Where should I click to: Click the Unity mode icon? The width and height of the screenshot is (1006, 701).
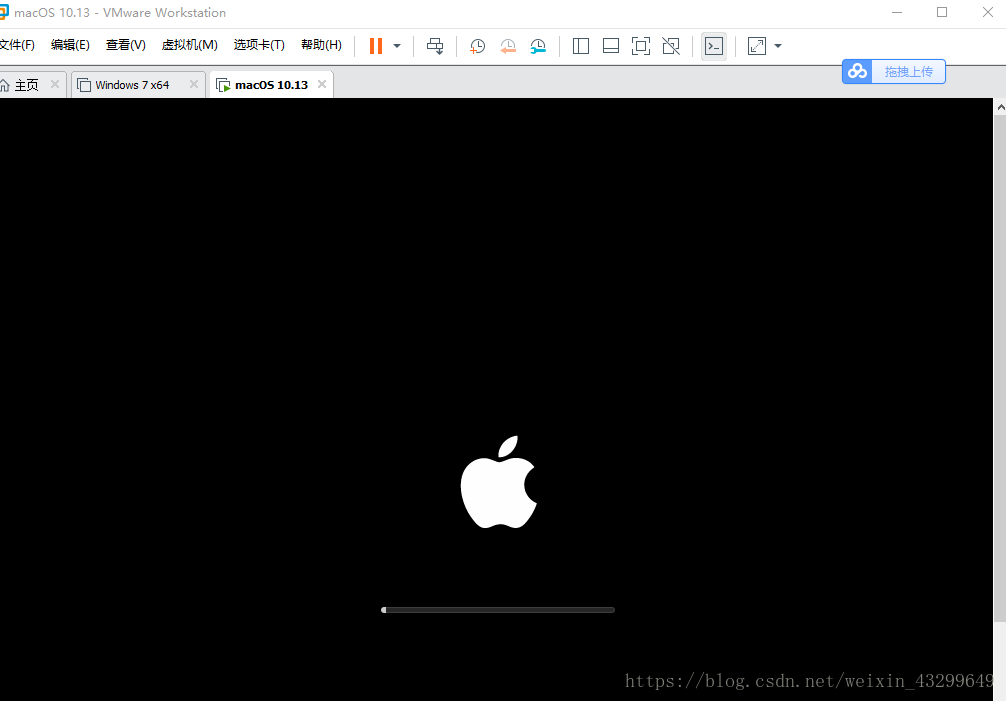[x=671, y=46]
